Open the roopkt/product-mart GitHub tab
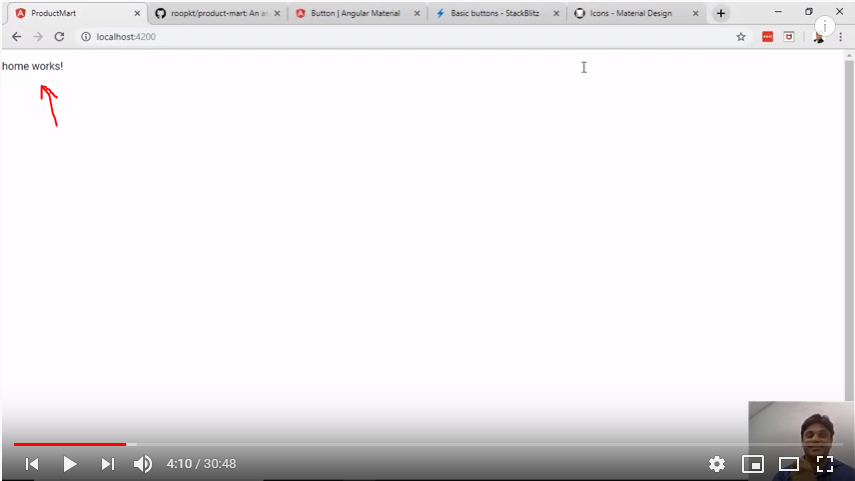The height and width of the screenshot is (481, 855). click(212, 13)
